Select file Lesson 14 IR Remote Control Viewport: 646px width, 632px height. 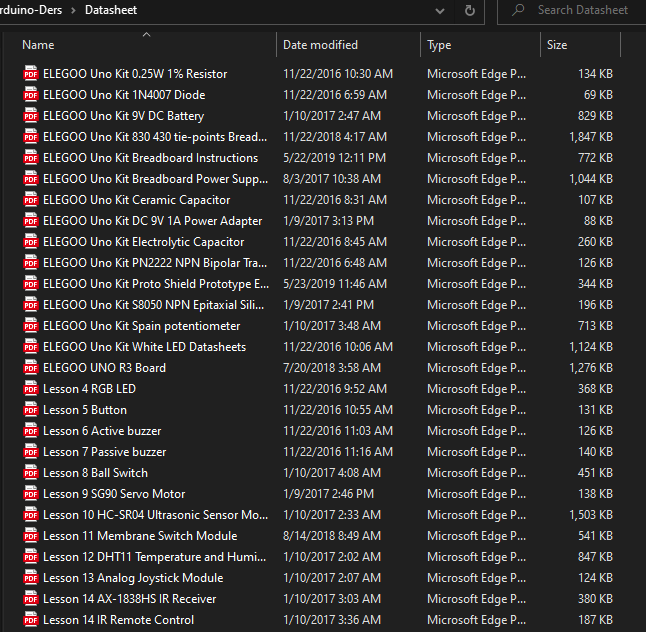point(118,620)
